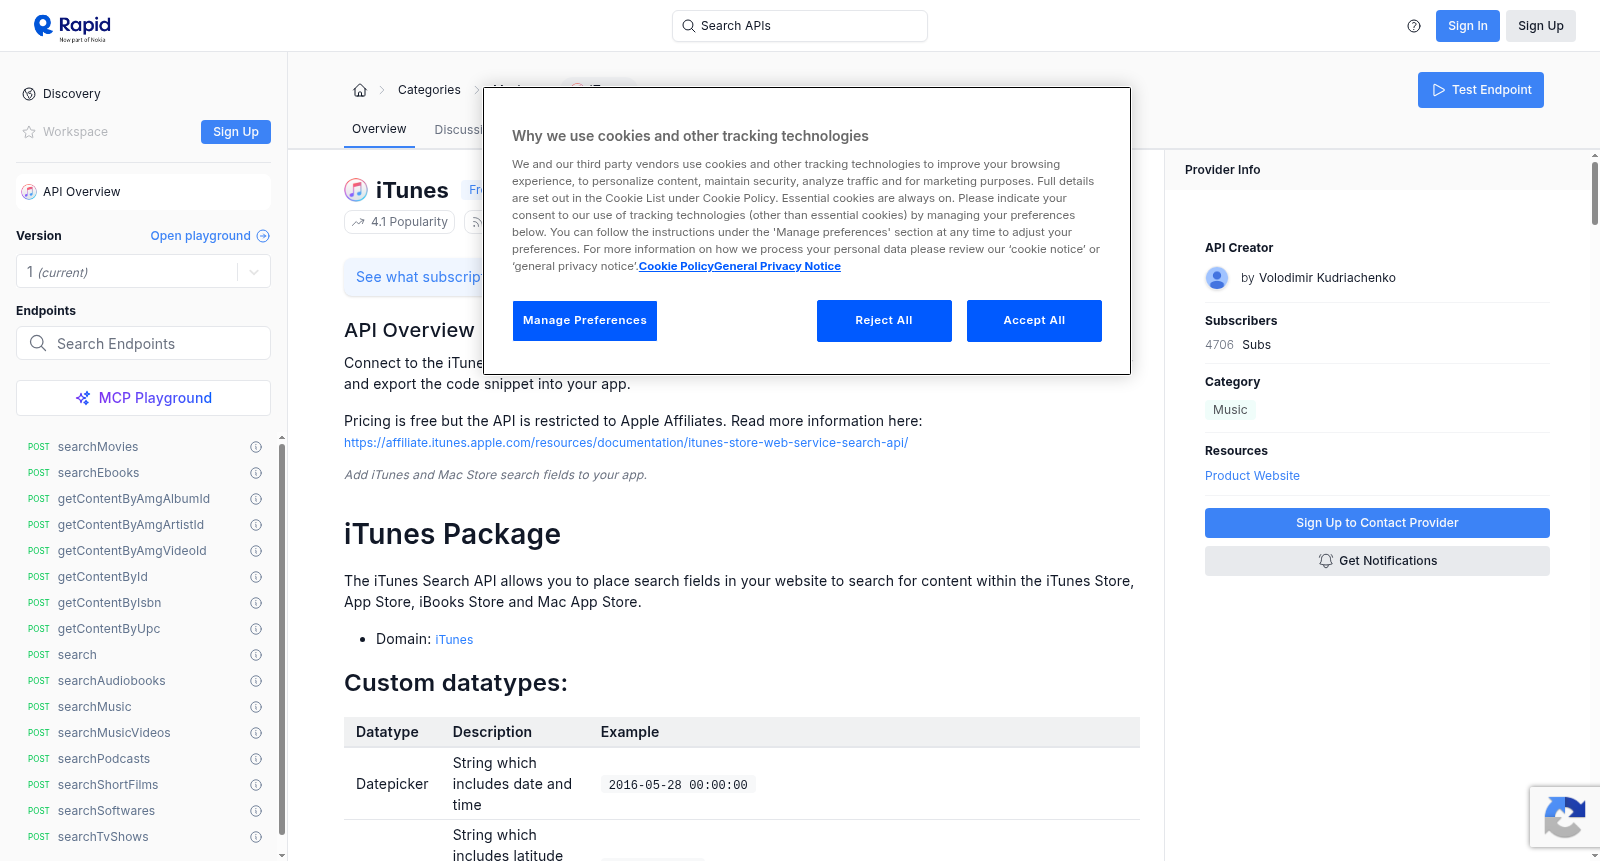This screenshot has width=1600, height=861.
Task: Switch to the Overview tab
Action: 379,129
